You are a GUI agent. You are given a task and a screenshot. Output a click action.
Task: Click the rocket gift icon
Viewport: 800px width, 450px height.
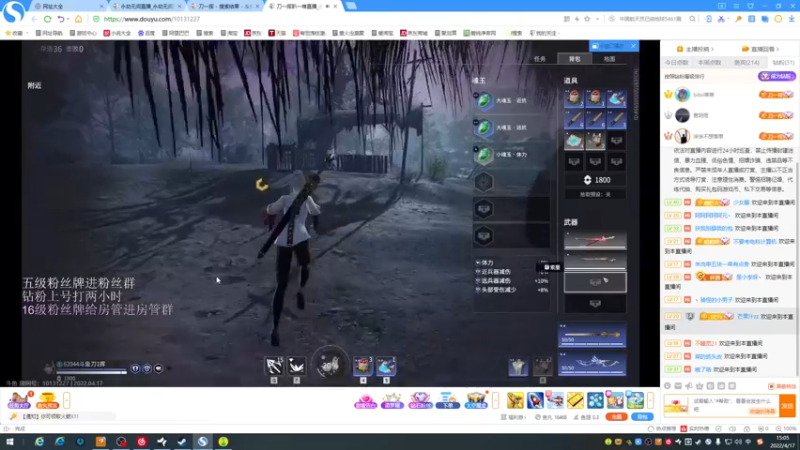535,401
